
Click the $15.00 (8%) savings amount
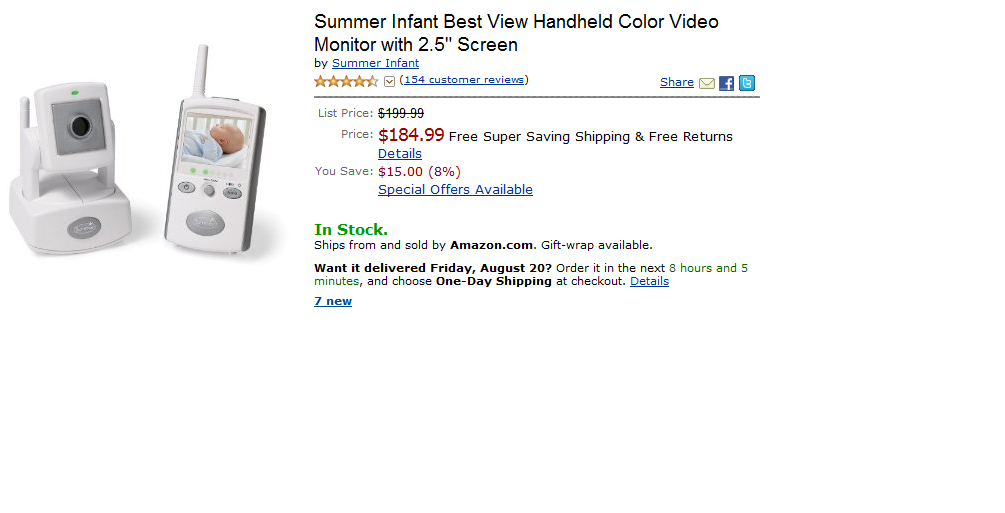coord(419,172)
